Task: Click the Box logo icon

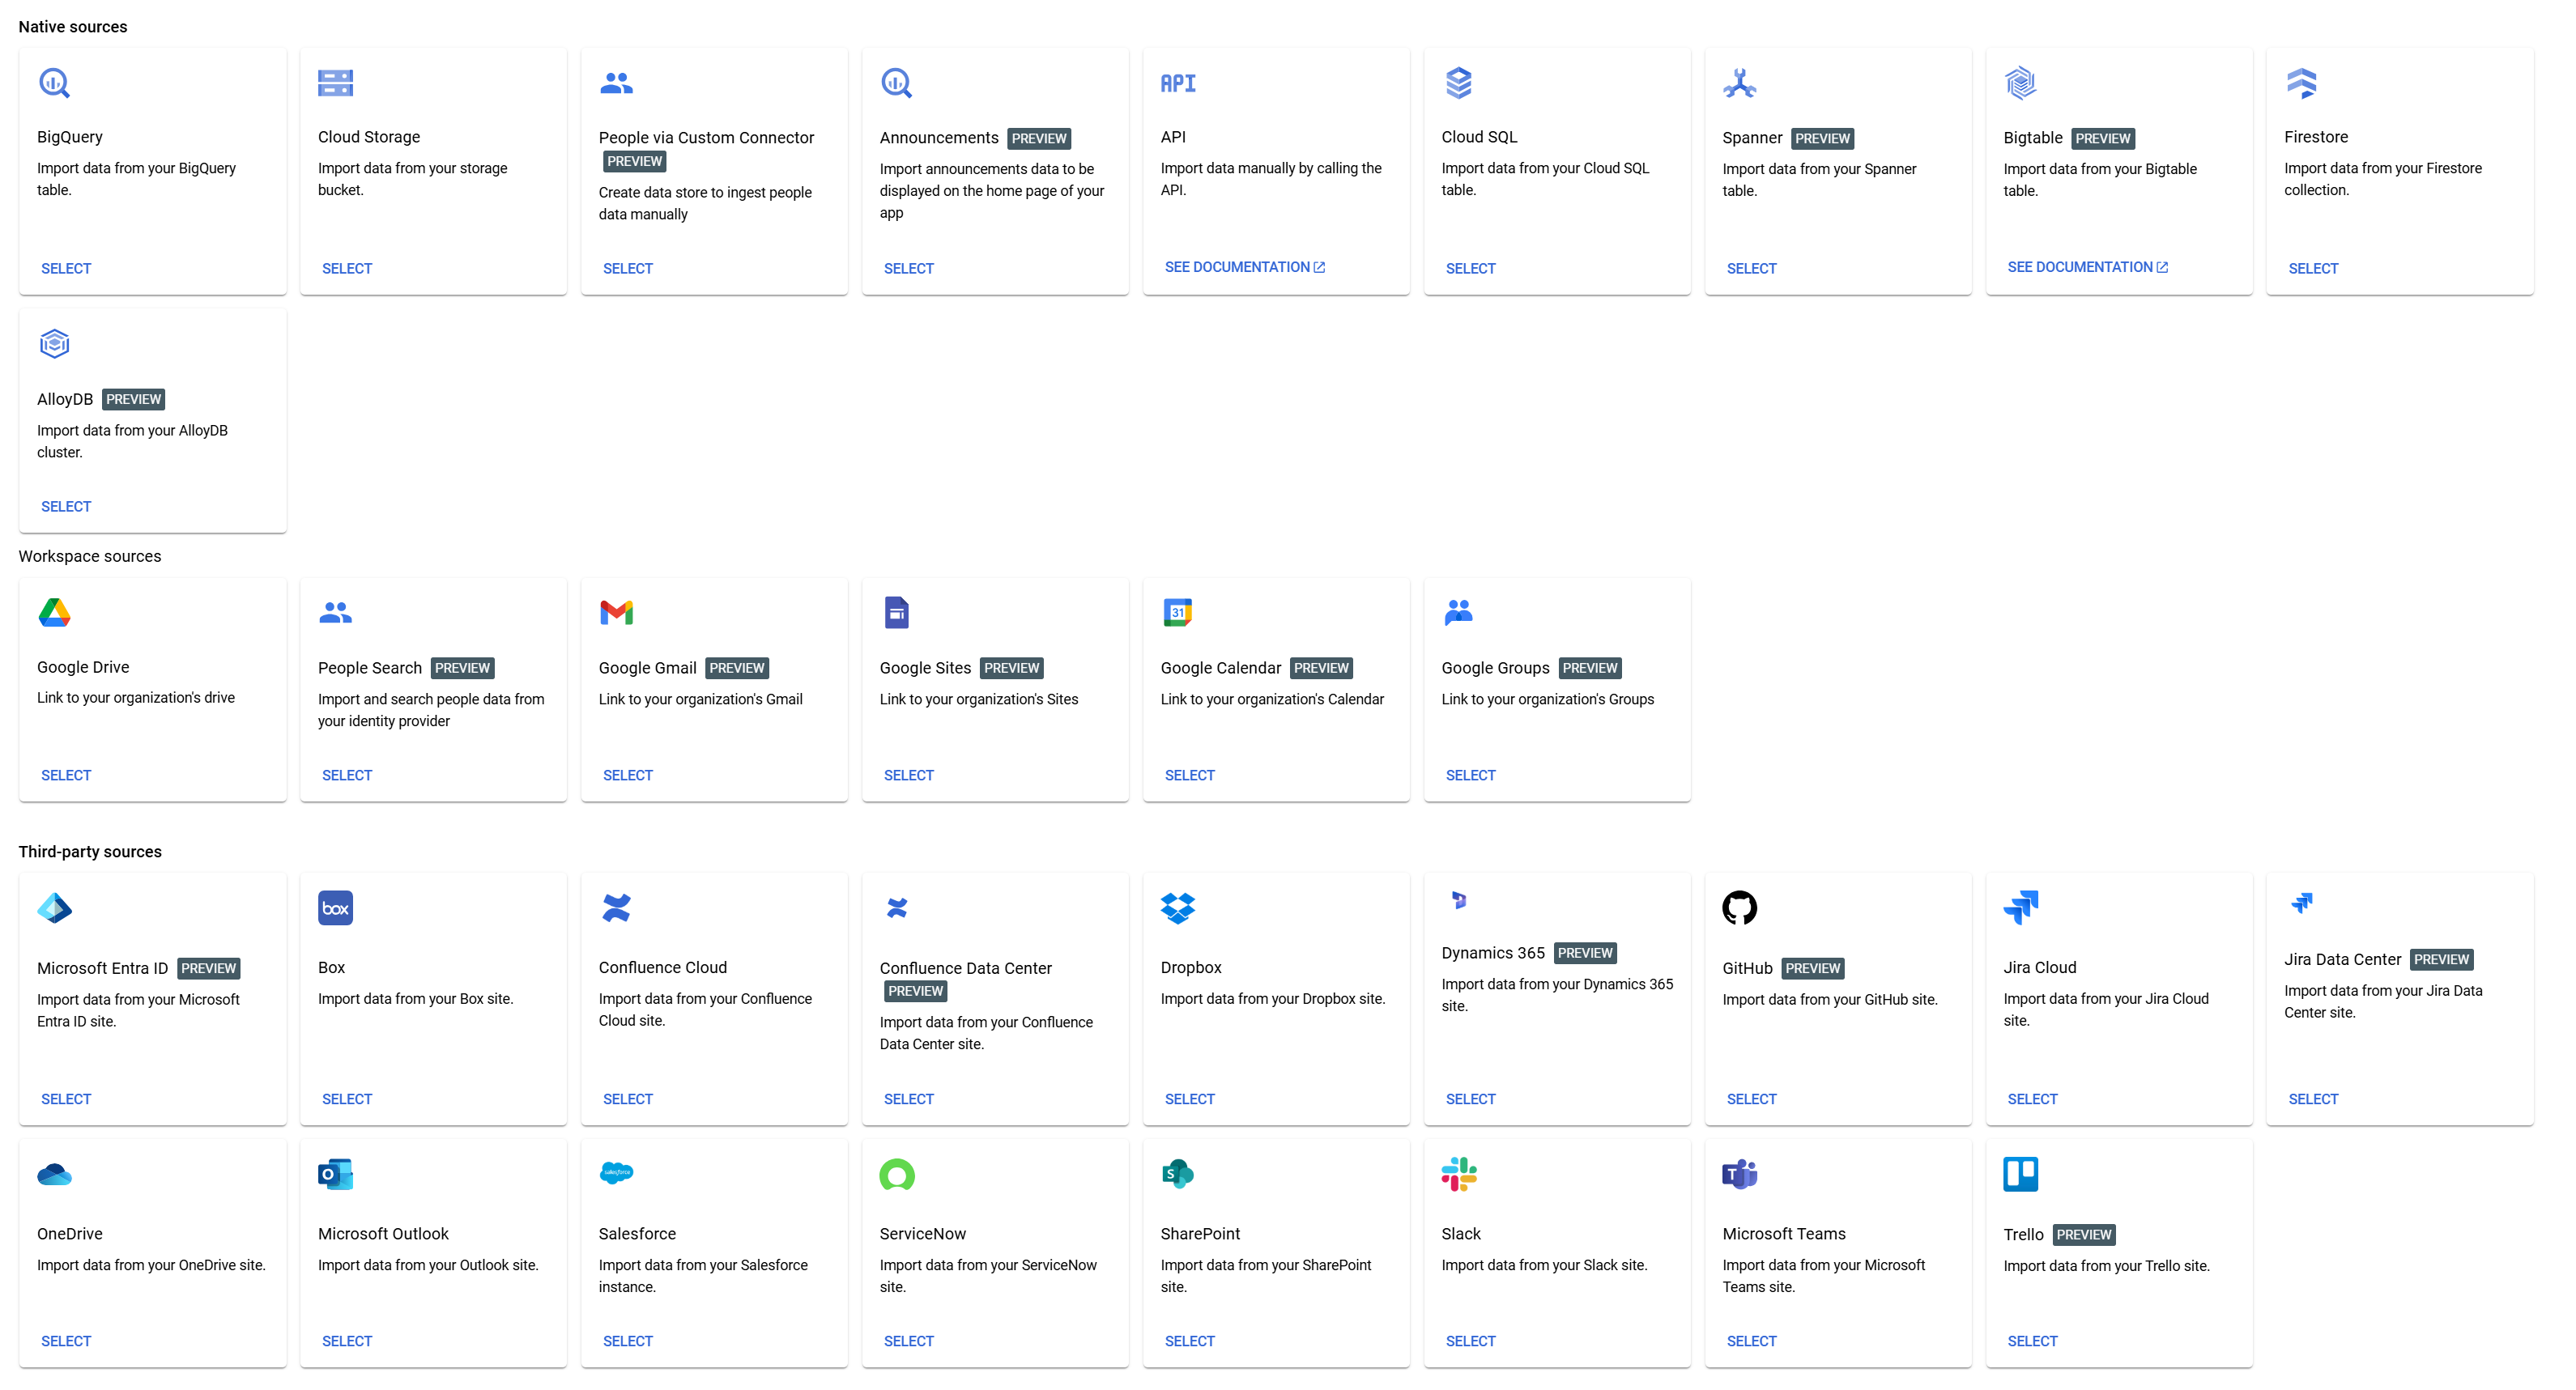Action: tap(335, 908)
